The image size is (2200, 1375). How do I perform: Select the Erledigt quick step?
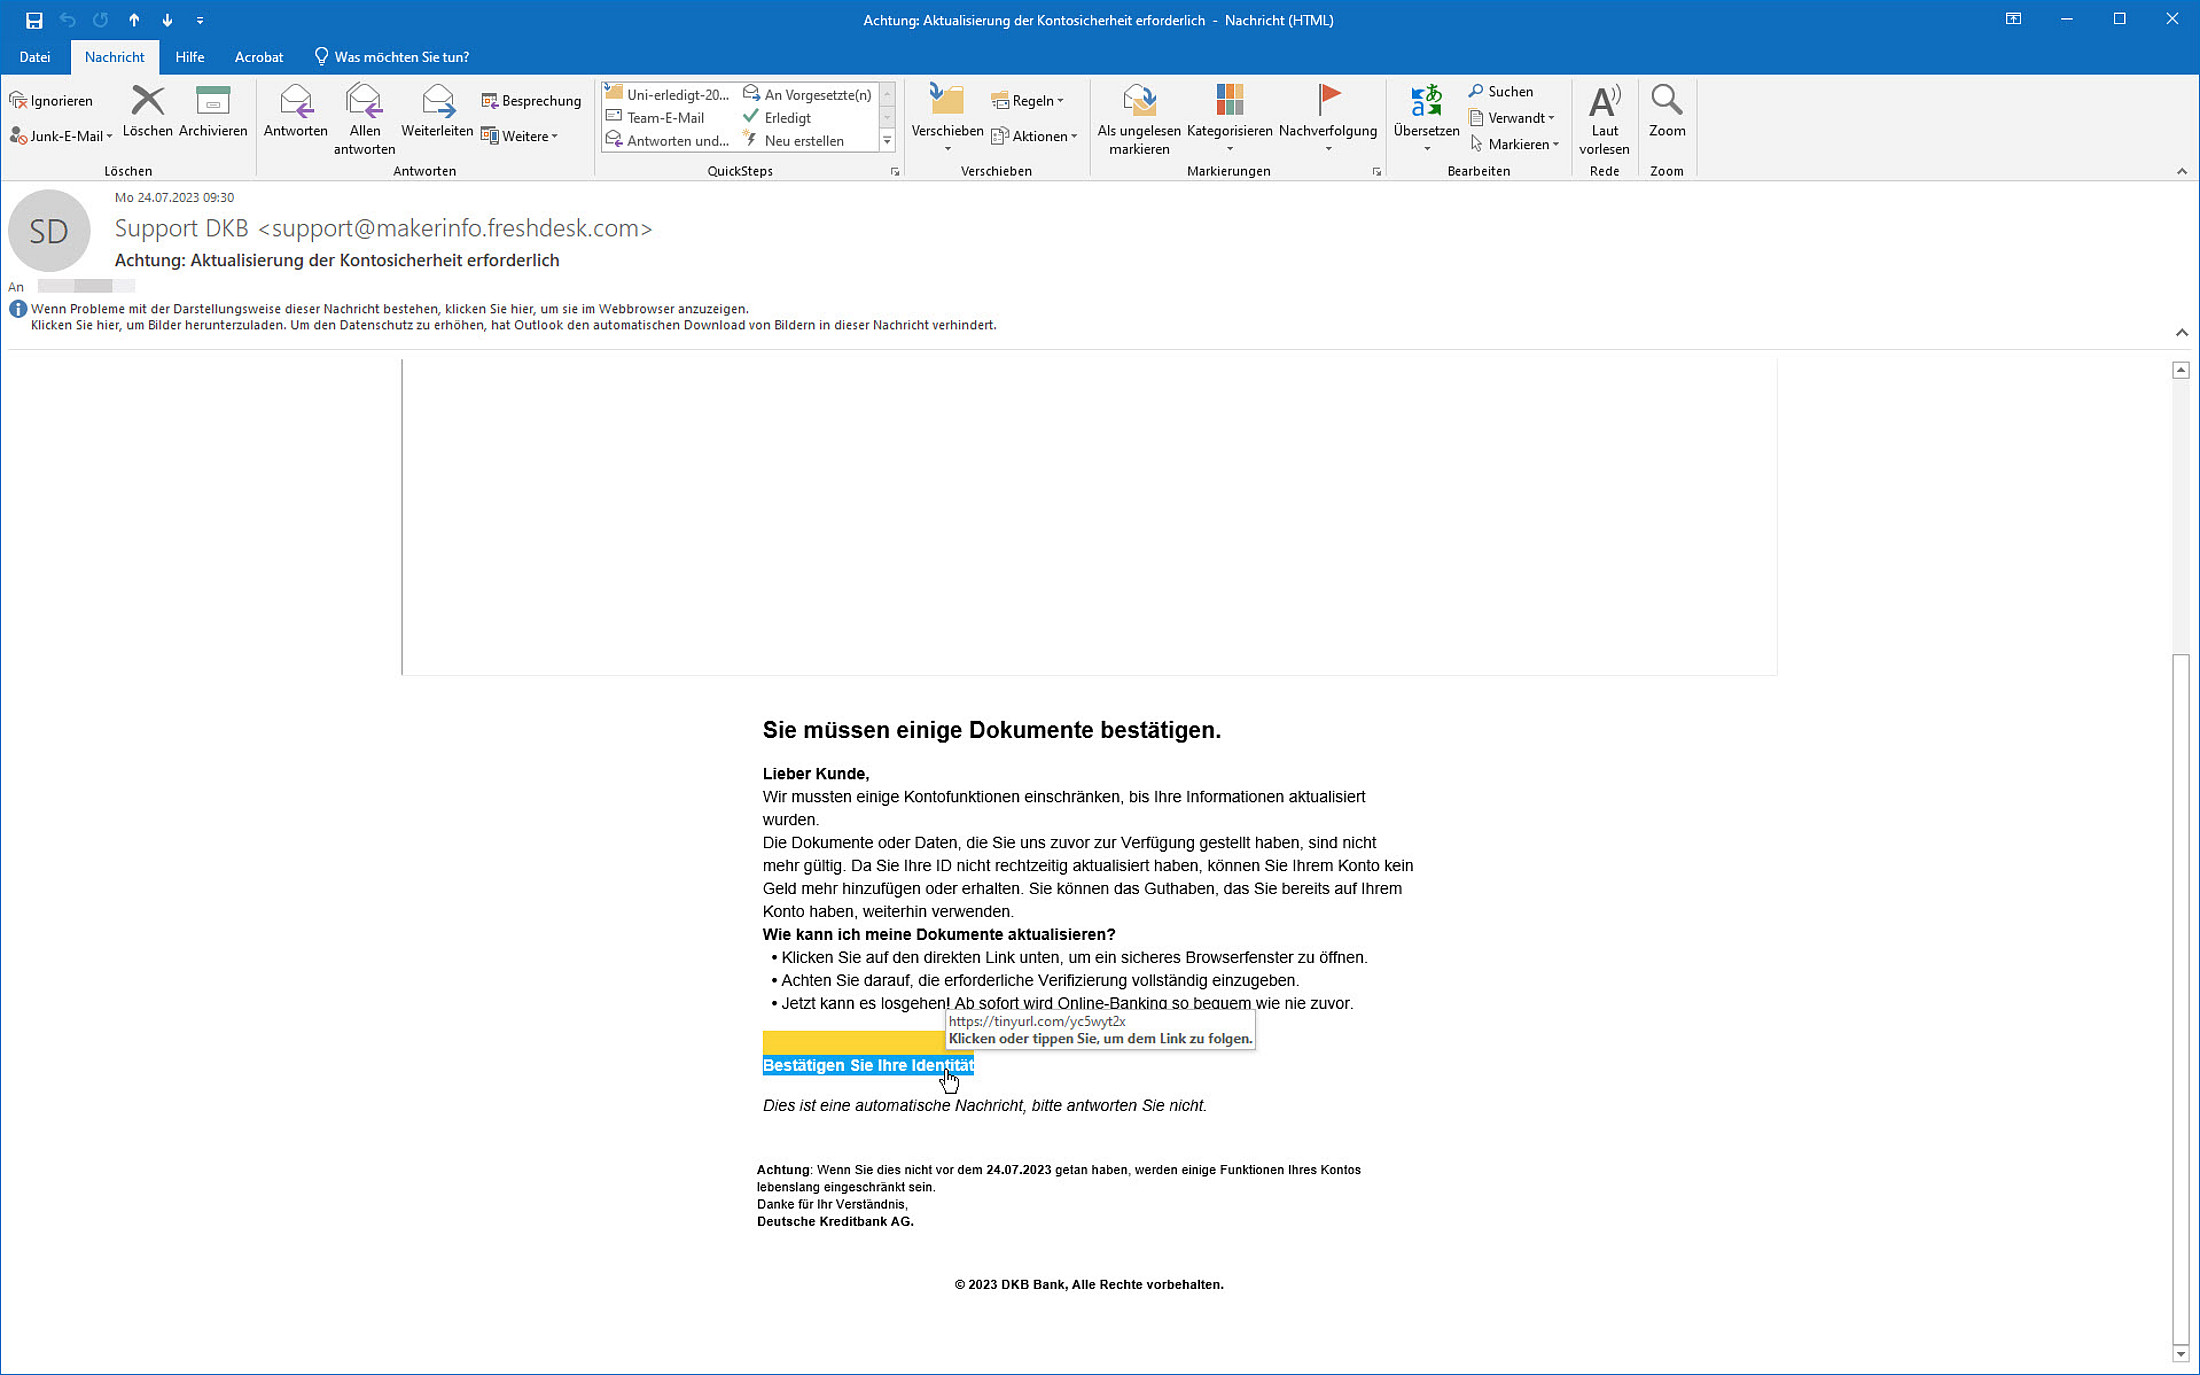(x=787, y=118)
